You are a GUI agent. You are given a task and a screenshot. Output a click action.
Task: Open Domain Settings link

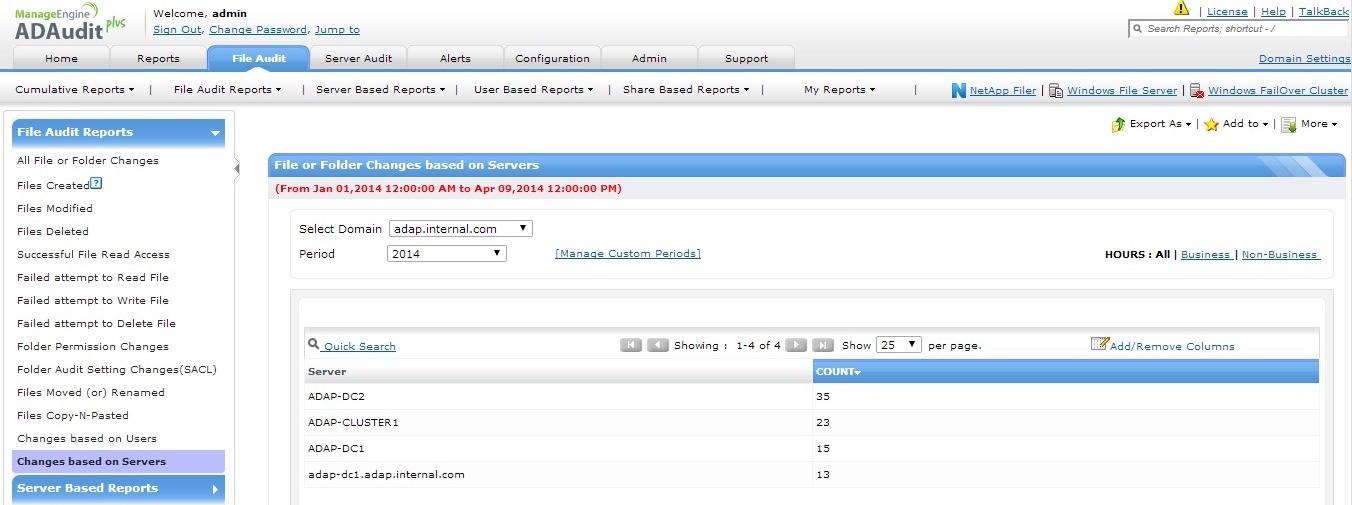click(x=1304, y=59)
